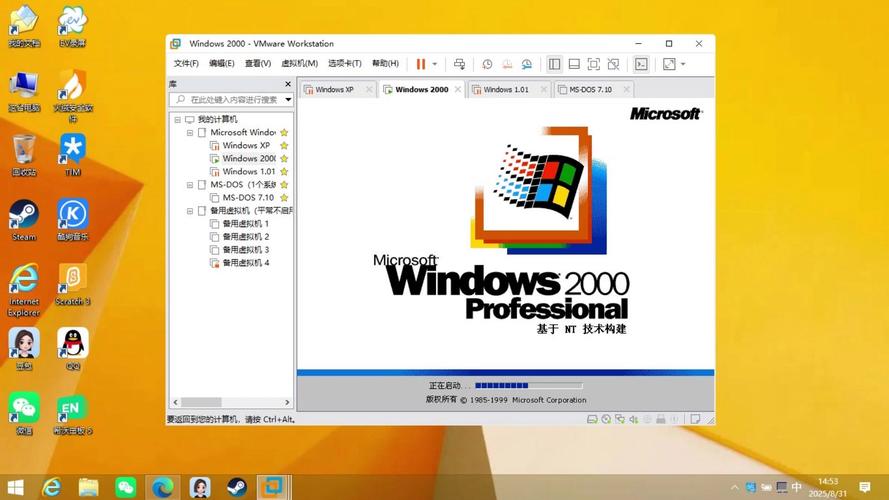Close the Windows 2000 tab
The width and height of the screenshot is (889, 500).
458,90
